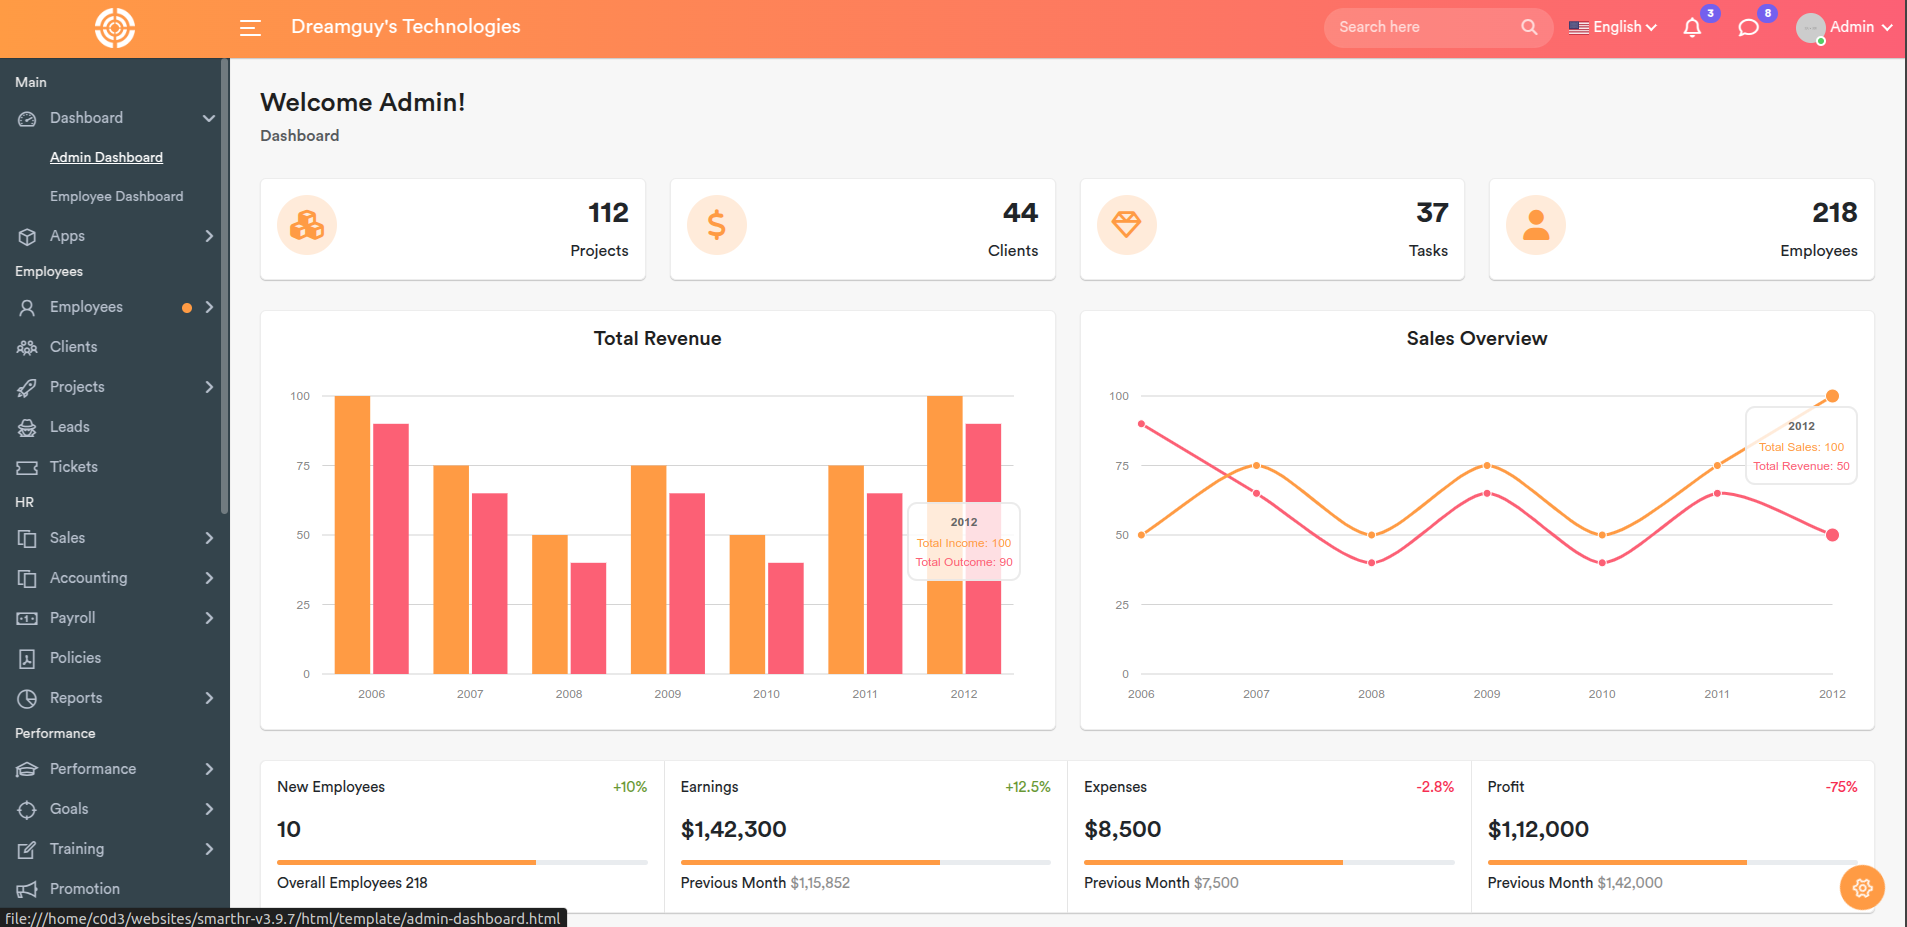Viewport: 1907px width, 927px height.
Task: Open the Admin user dropdown
Action: pyautogui.click(x=1845, y=27)
